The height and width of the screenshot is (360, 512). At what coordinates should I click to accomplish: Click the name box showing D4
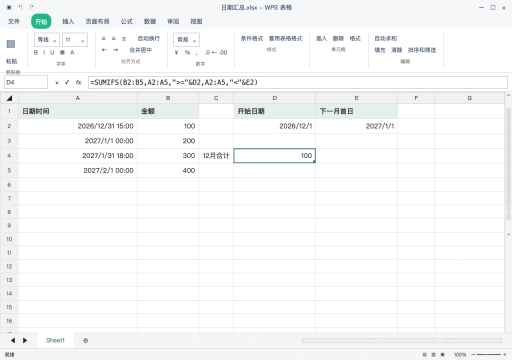26,82
